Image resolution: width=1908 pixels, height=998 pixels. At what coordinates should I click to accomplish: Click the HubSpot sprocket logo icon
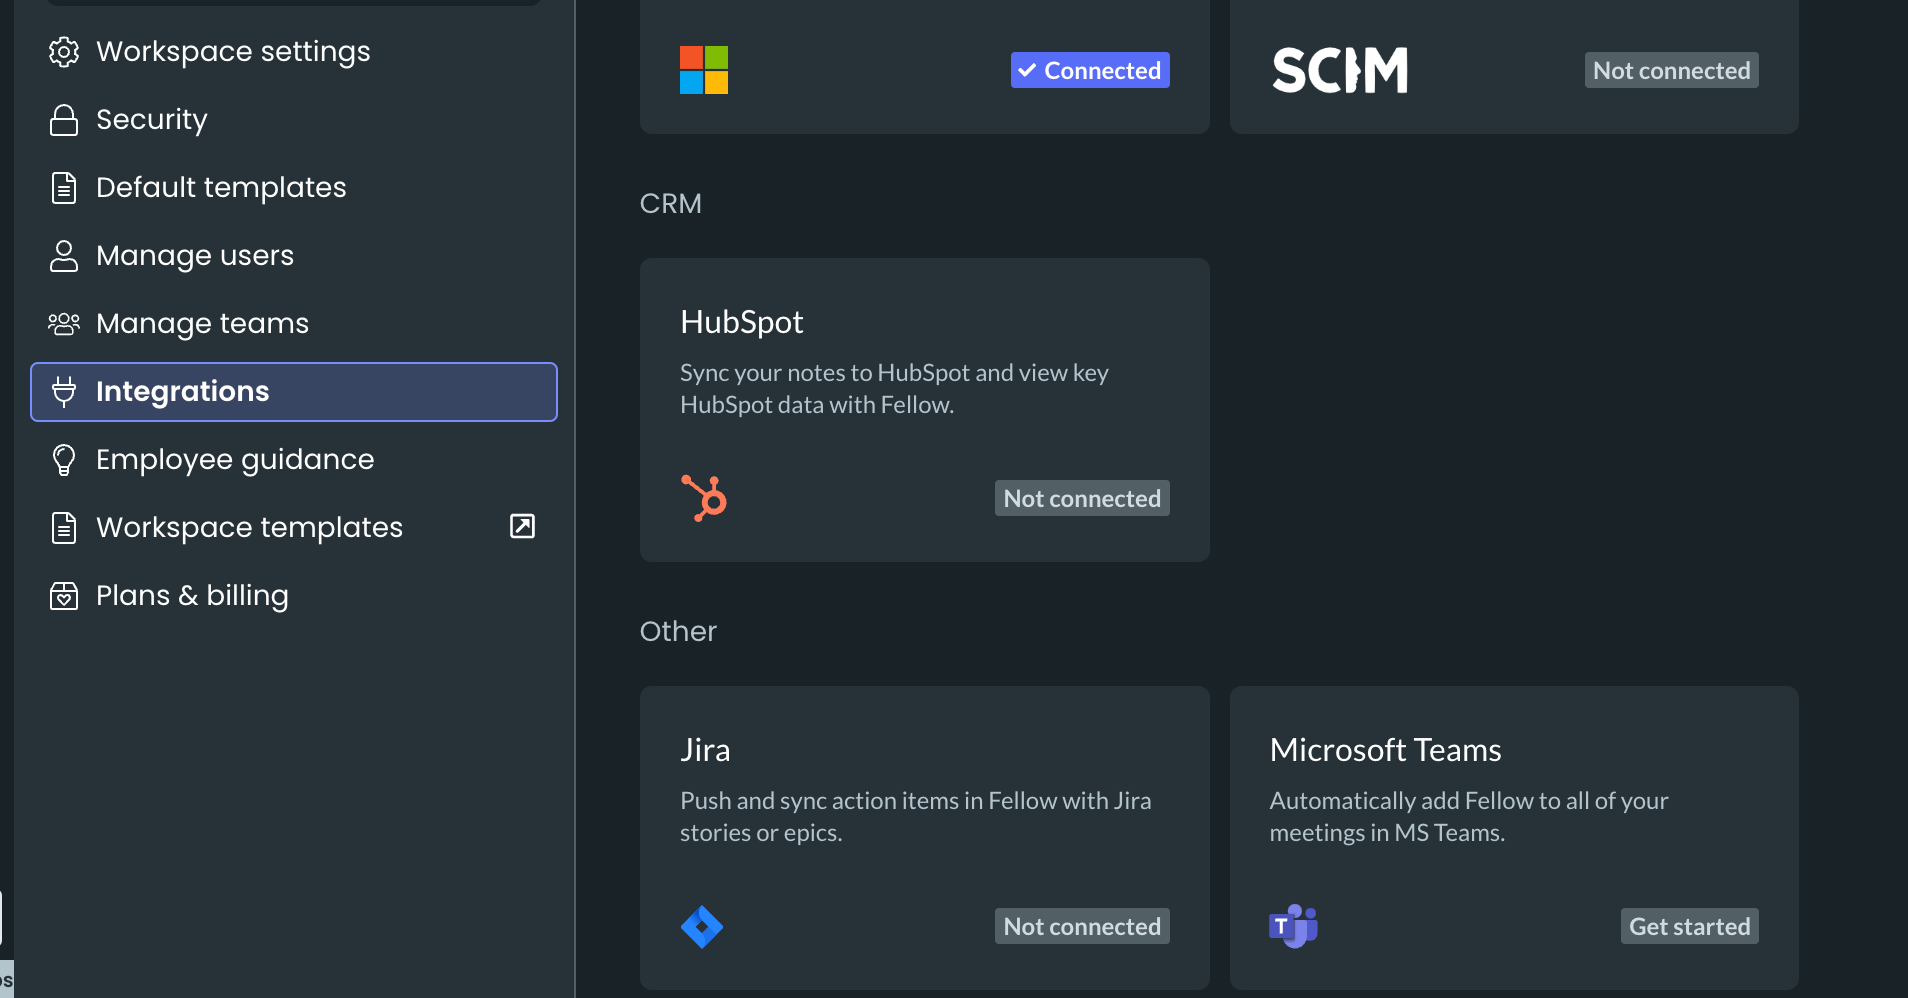point(704,498)
